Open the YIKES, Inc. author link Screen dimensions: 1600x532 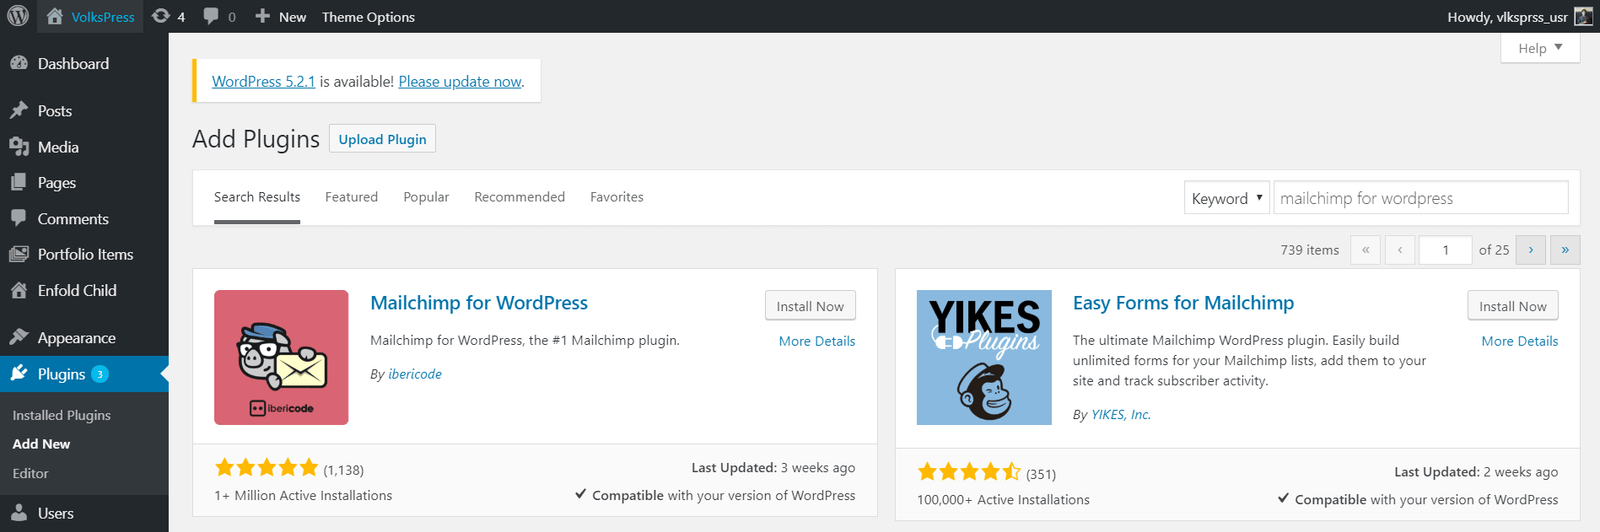[1121, 414]
